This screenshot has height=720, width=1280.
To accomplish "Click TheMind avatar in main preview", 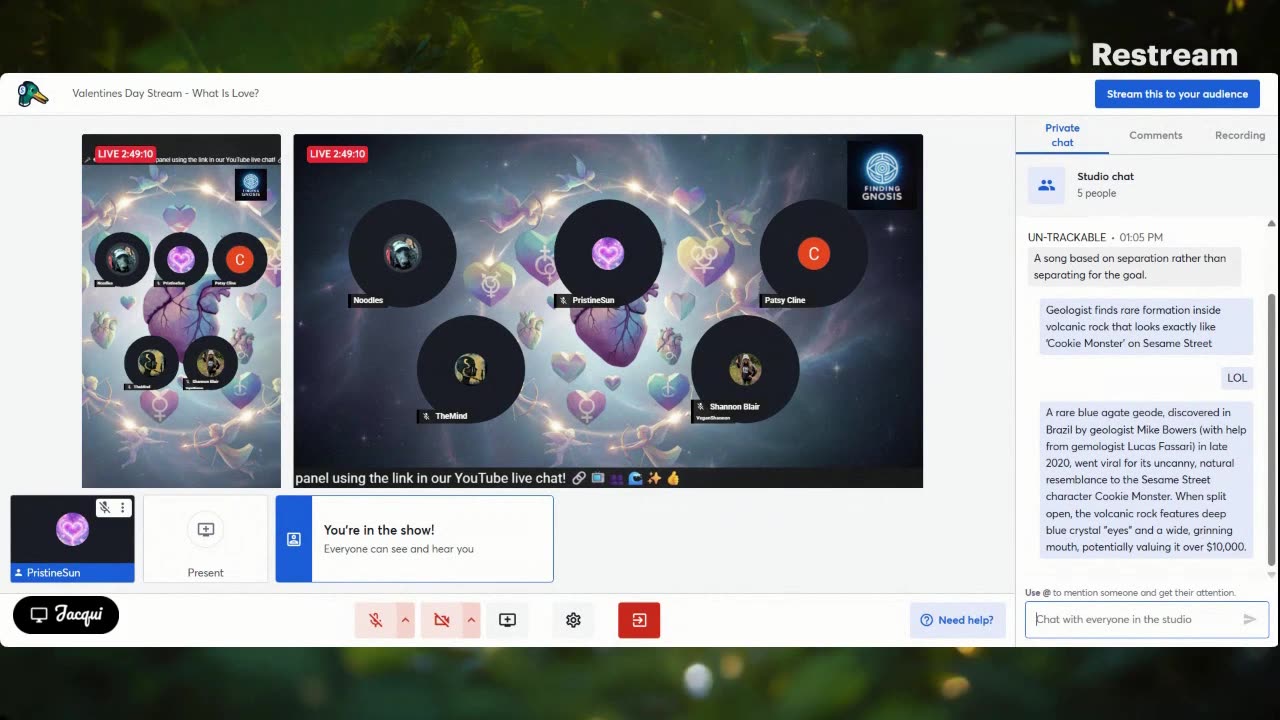I will (x=471, y=369).
